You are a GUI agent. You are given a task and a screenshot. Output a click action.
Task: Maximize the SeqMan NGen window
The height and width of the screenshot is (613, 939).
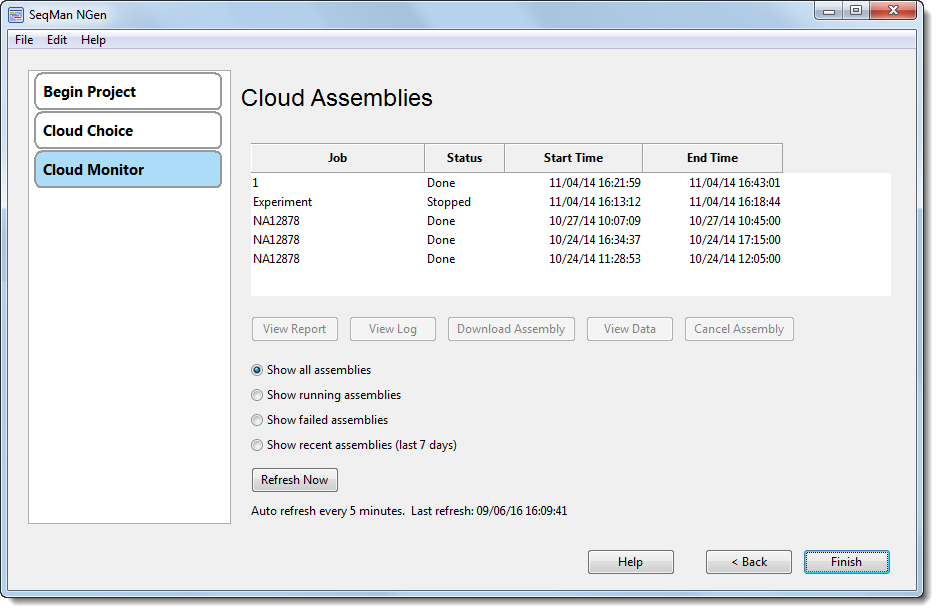856,11
